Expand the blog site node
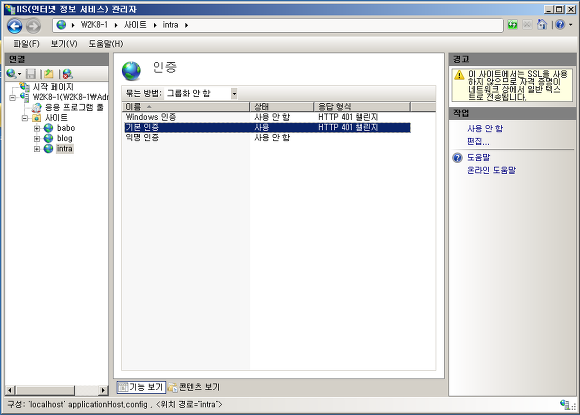 pos(37,139)
